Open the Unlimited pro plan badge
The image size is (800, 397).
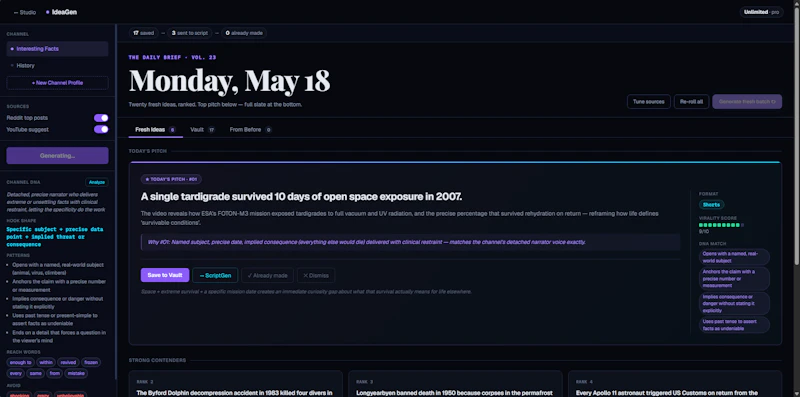pos(761,12)
